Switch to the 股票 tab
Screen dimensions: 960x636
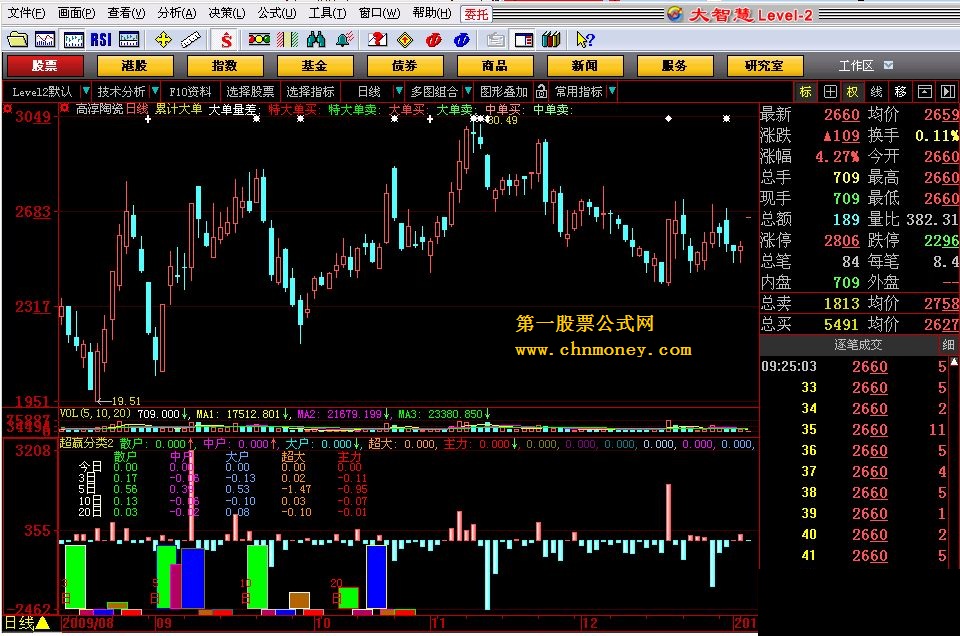tap(45, 65)
